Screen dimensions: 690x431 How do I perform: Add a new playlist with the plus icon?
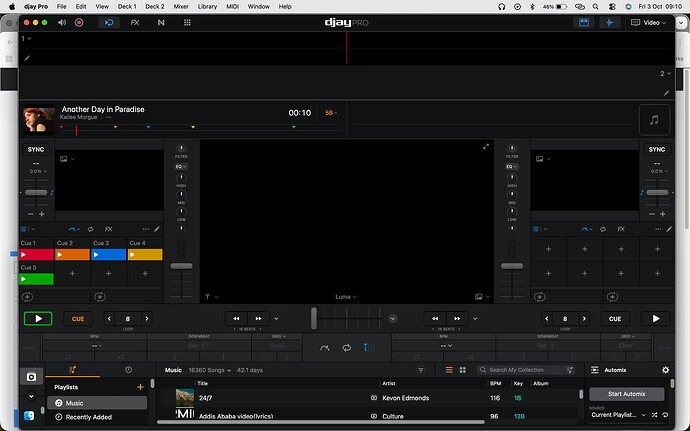[x=140, y=386]
